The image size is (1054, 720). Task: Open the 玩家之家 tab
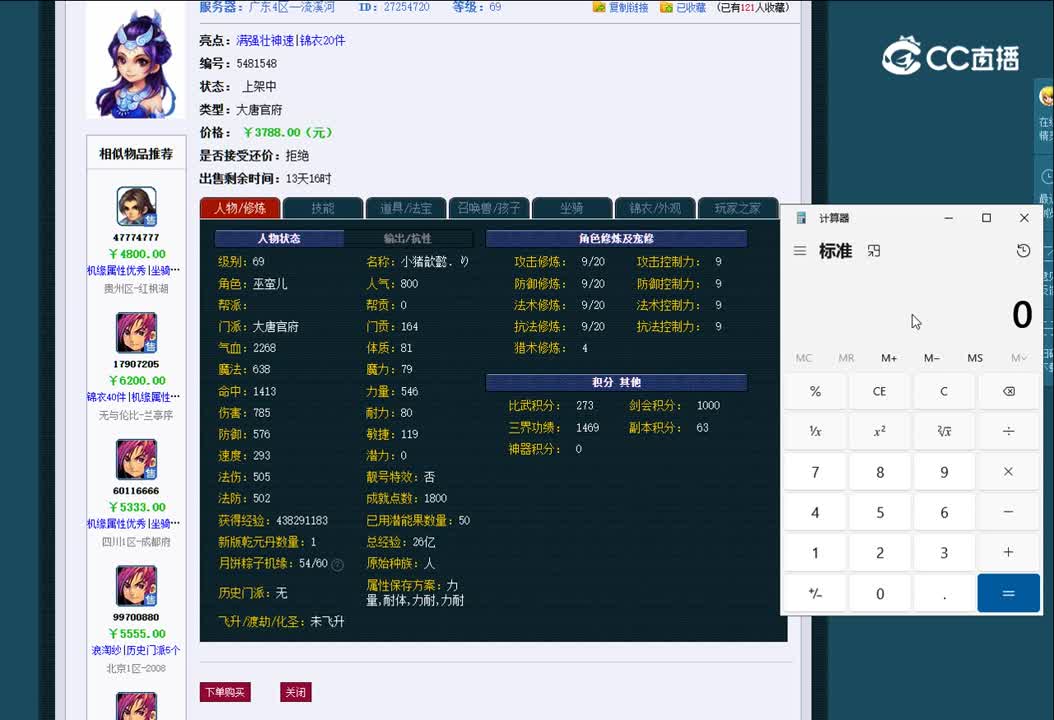pos(738,208)
